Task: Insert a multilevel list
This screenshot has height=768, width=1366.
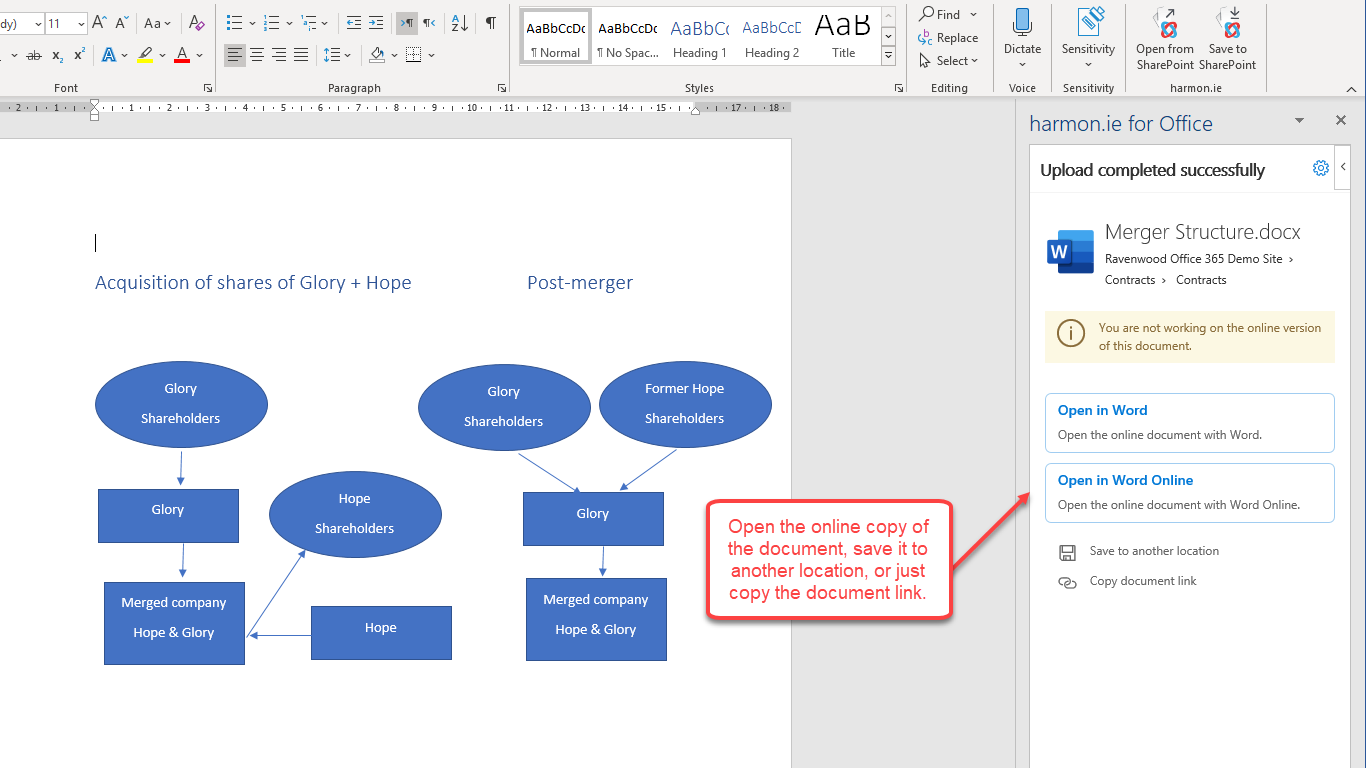Action: tap(309, 22)
